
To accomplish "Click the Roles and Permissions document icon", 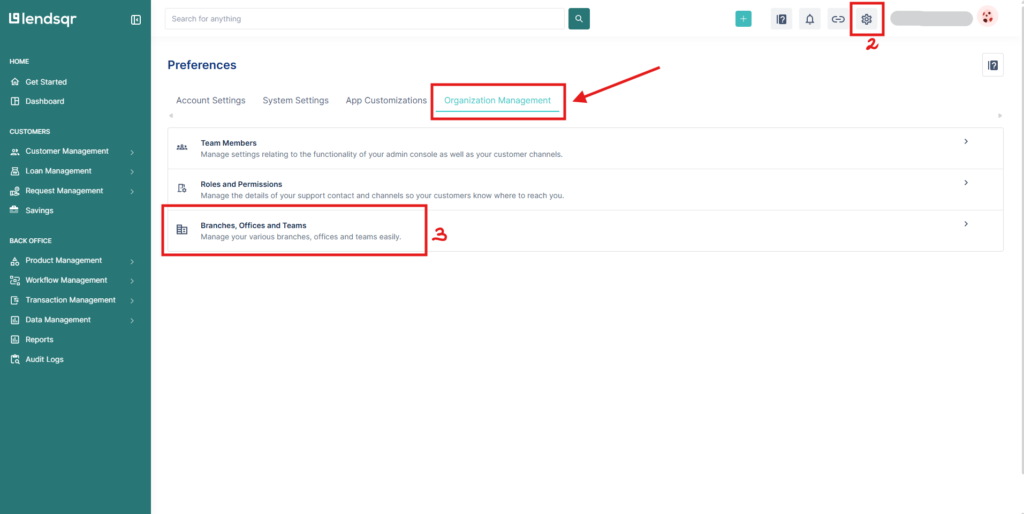I will pyautogui.click(x=182, y=188).
